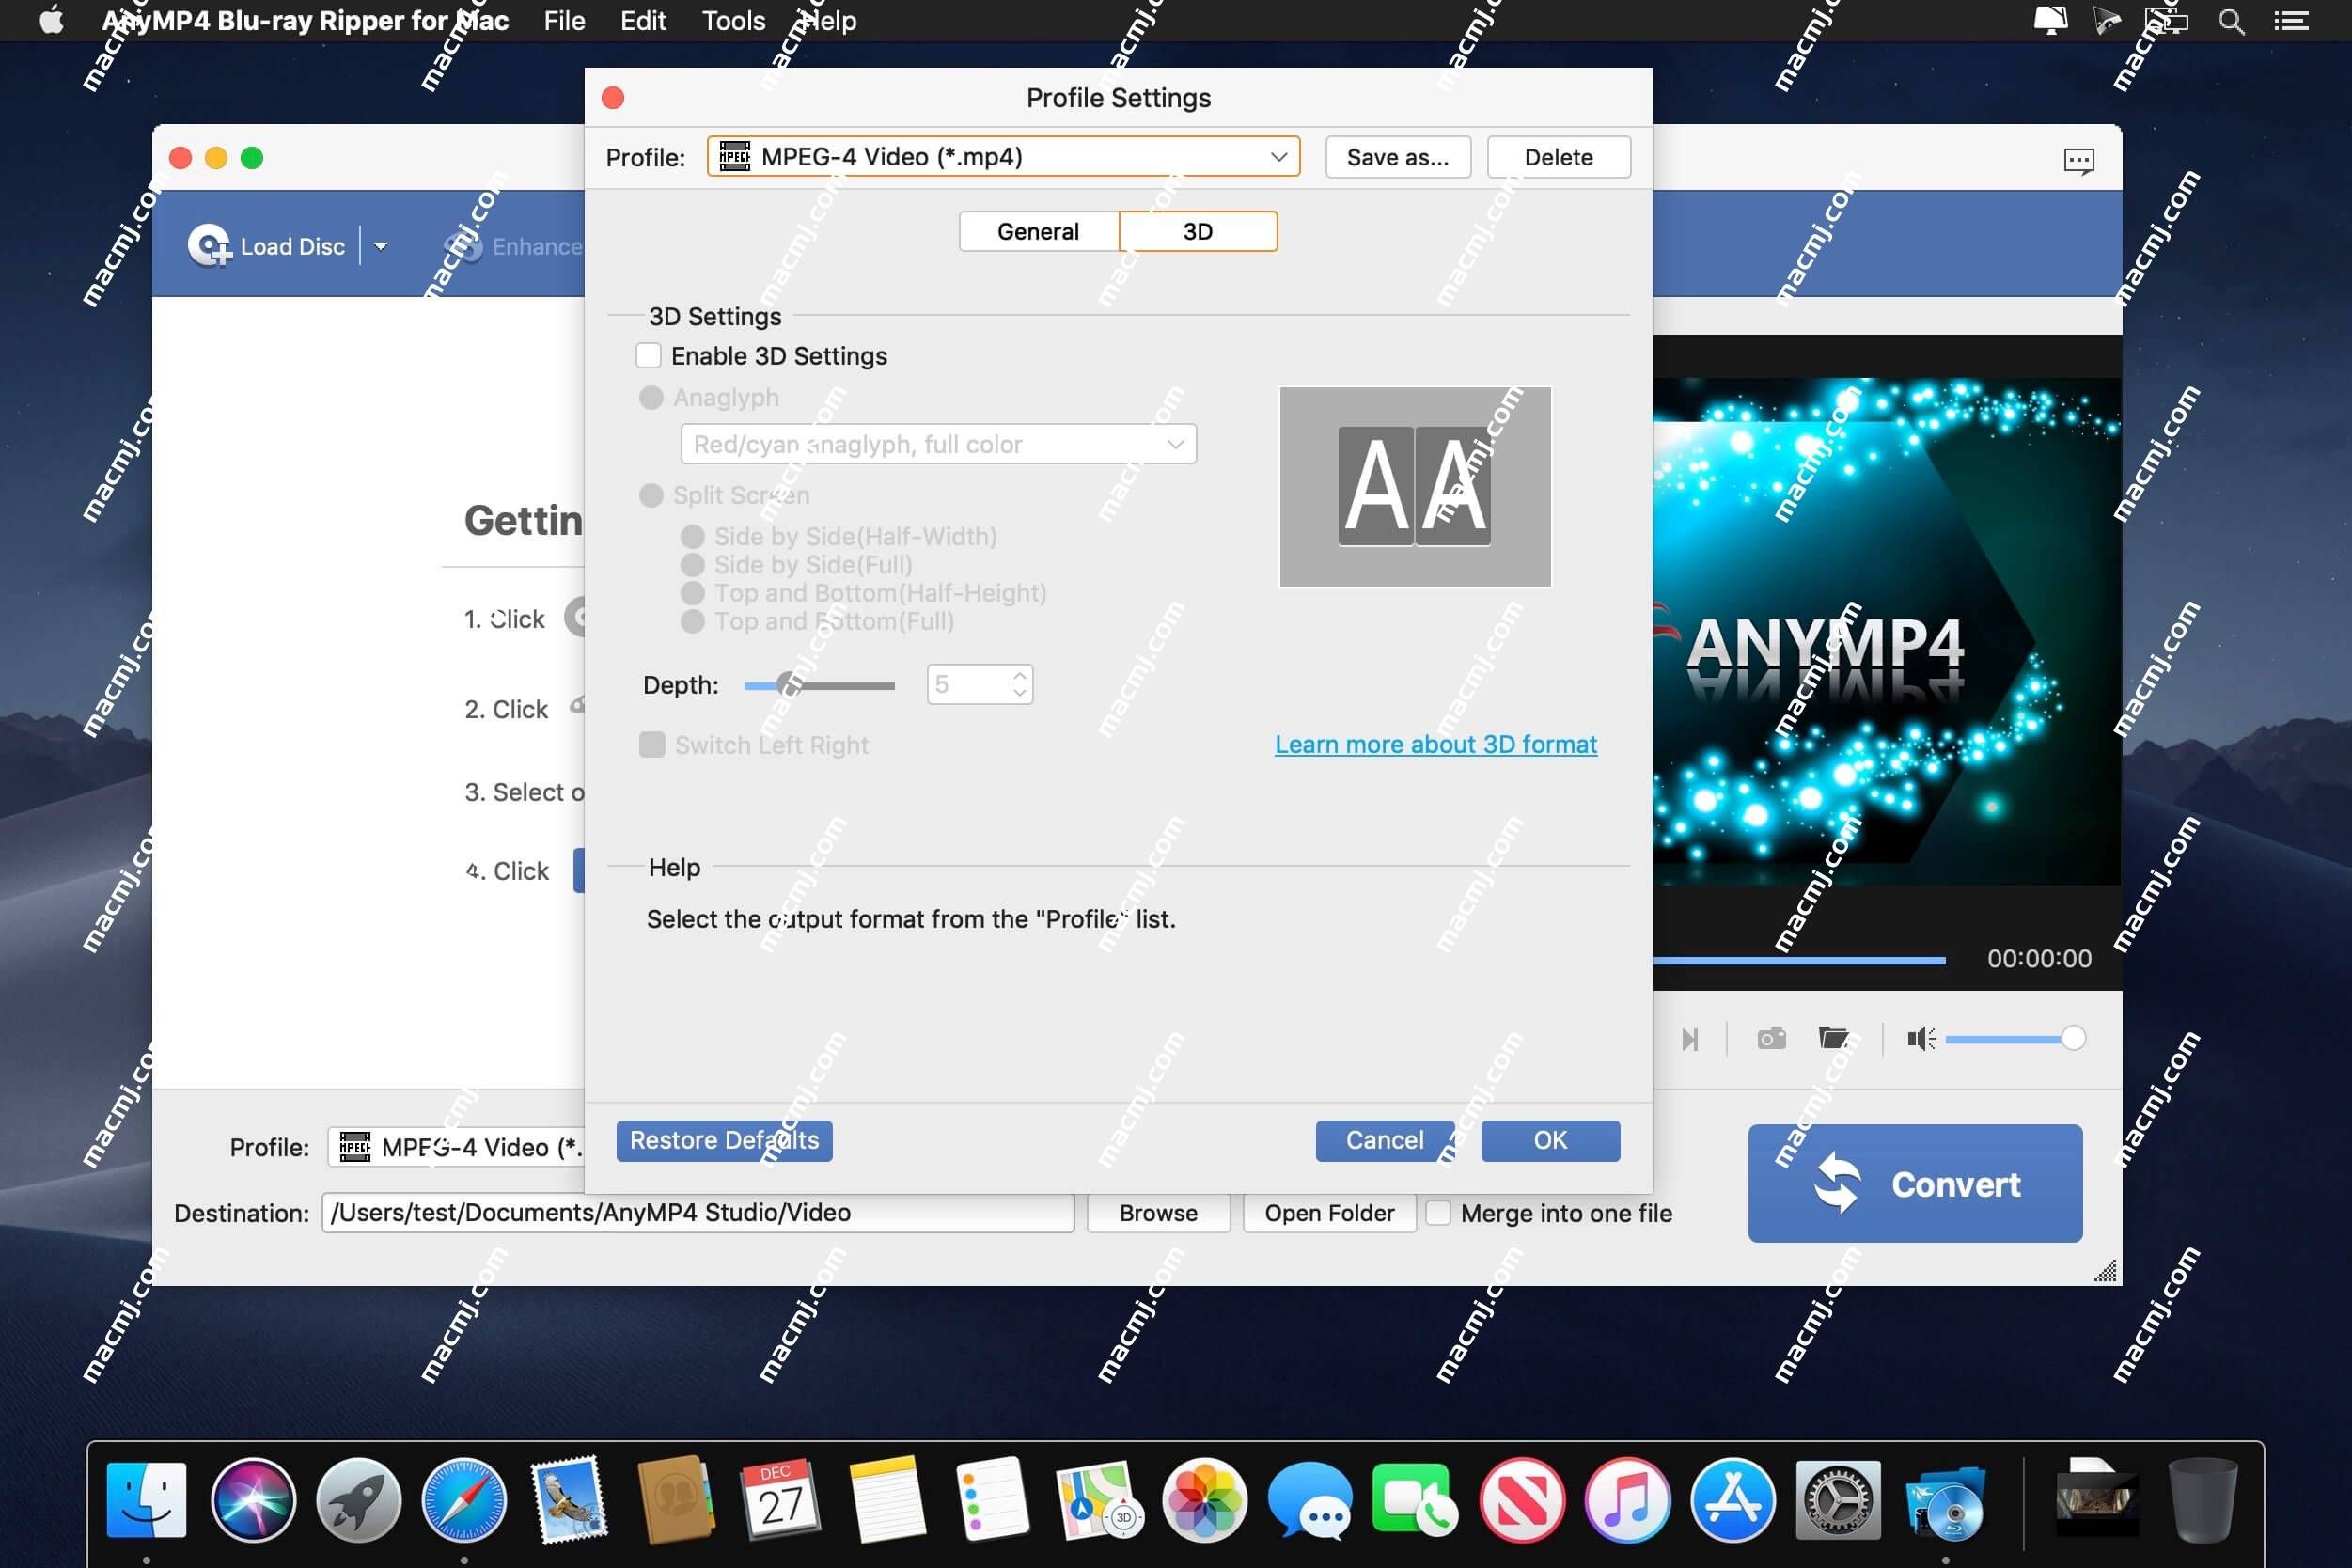Image resolution: width=2352 pixels, height=1568 pixels.
Task: Open Blu-ray Ripper app icon in Dock
Action: click(1944, 1501)
